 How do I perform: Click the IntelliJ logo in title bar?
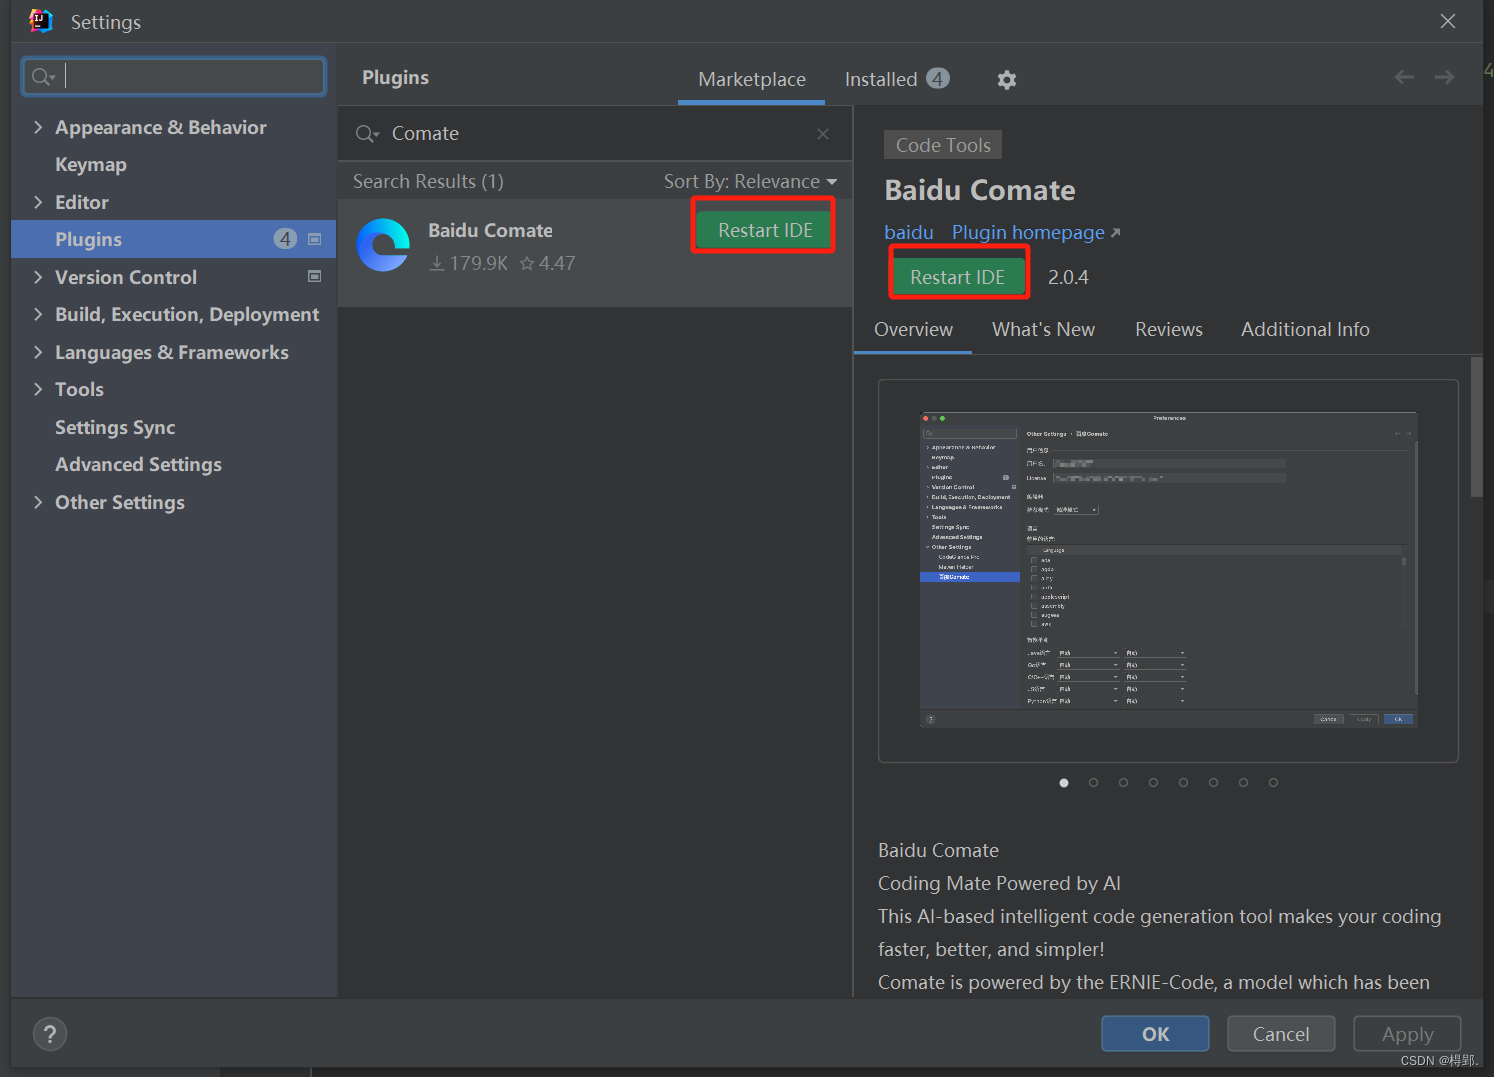(x=40, y=21)
